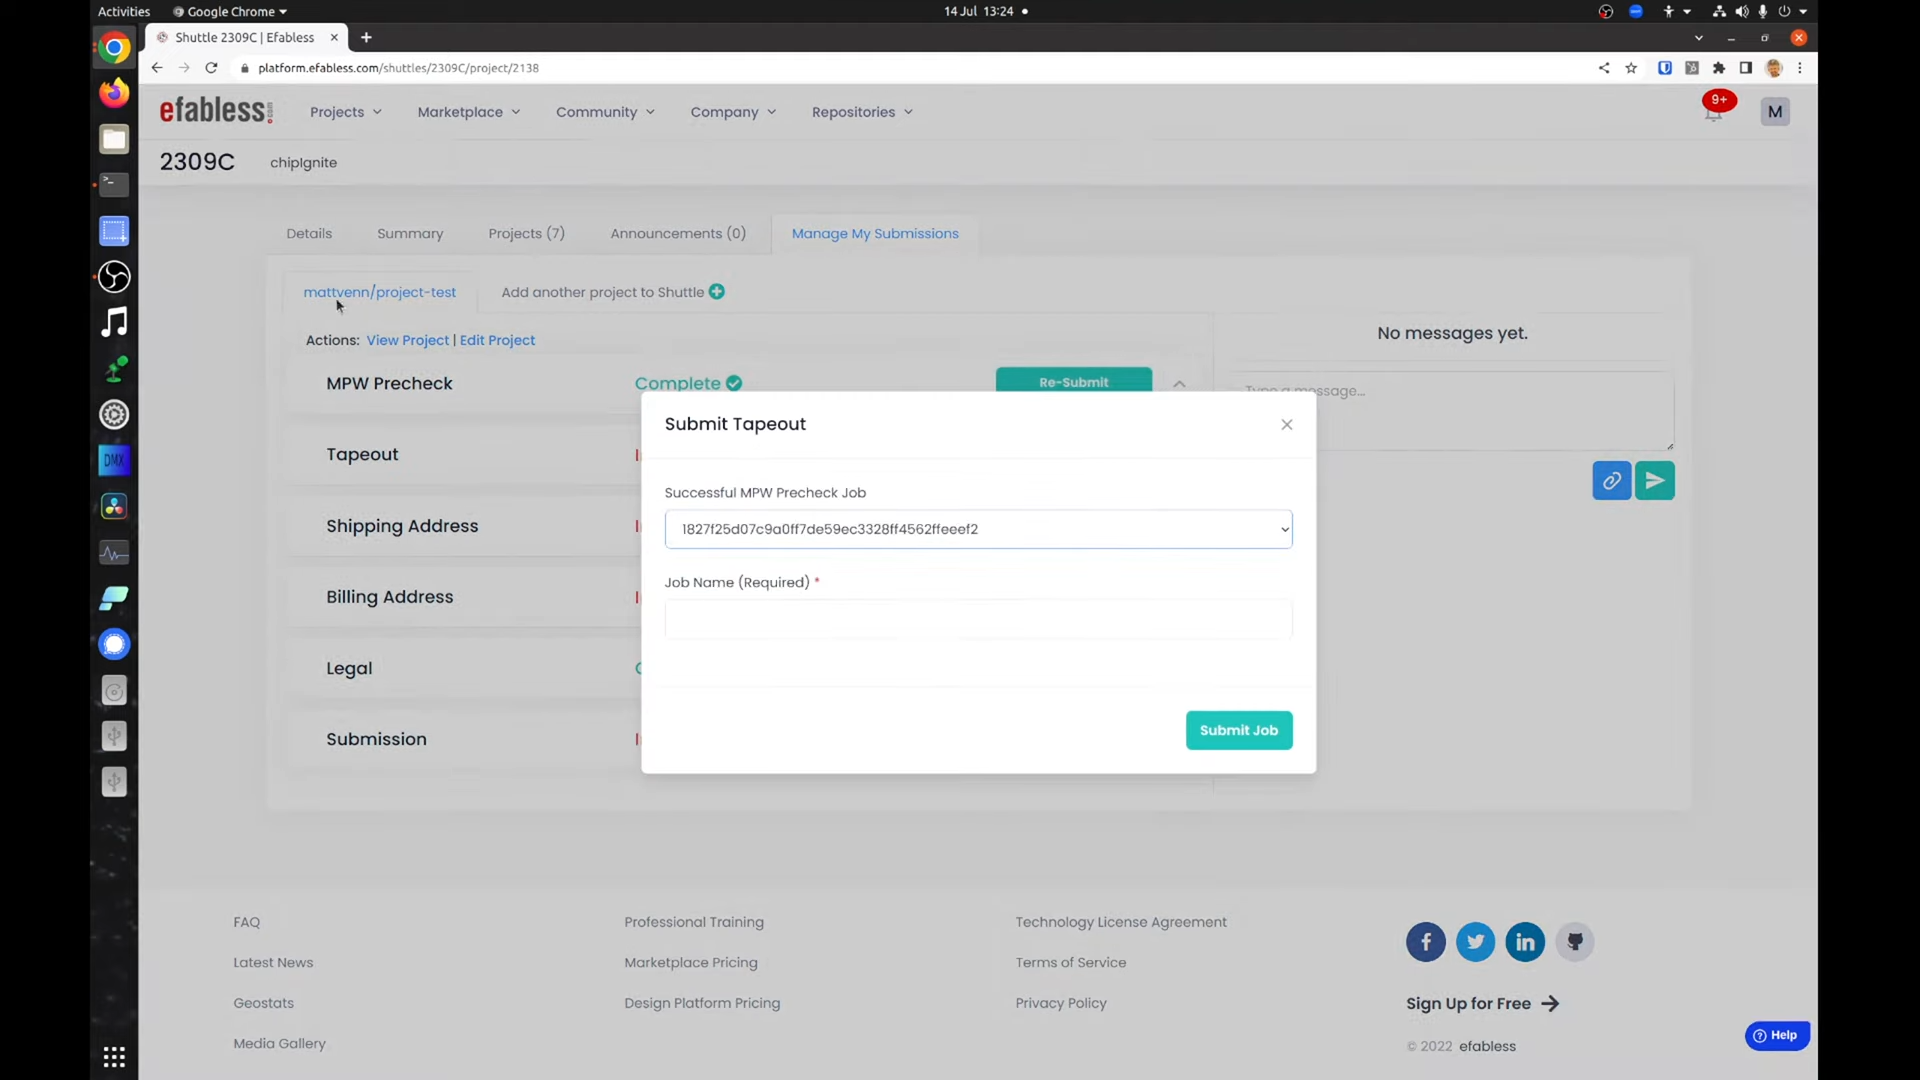
Task: Go back in browser history
Action: 157,68
